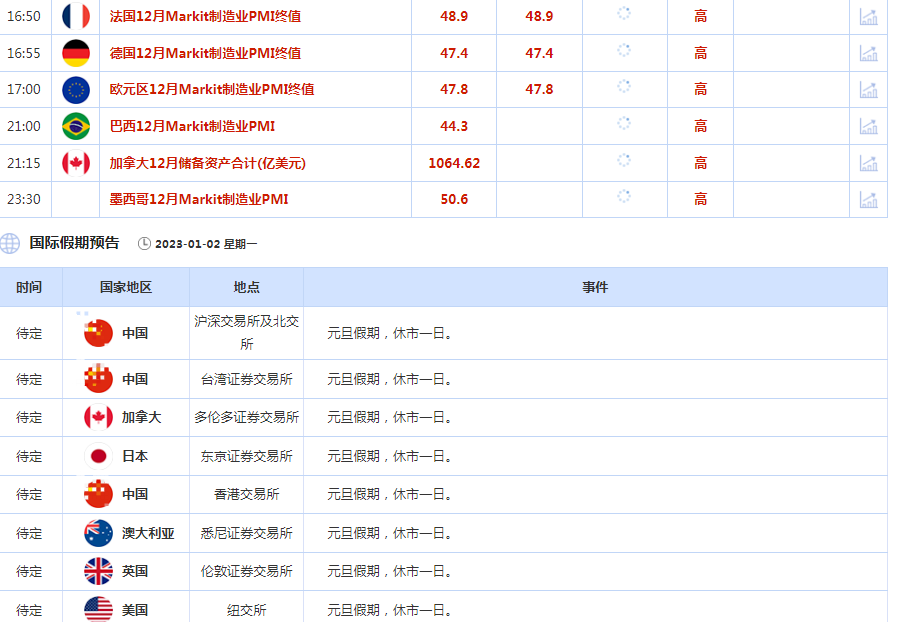Open chart icon for Germany manufacturing PMI row
The image size is (903, 622).
pyautogui.click(x=868, y=53)
